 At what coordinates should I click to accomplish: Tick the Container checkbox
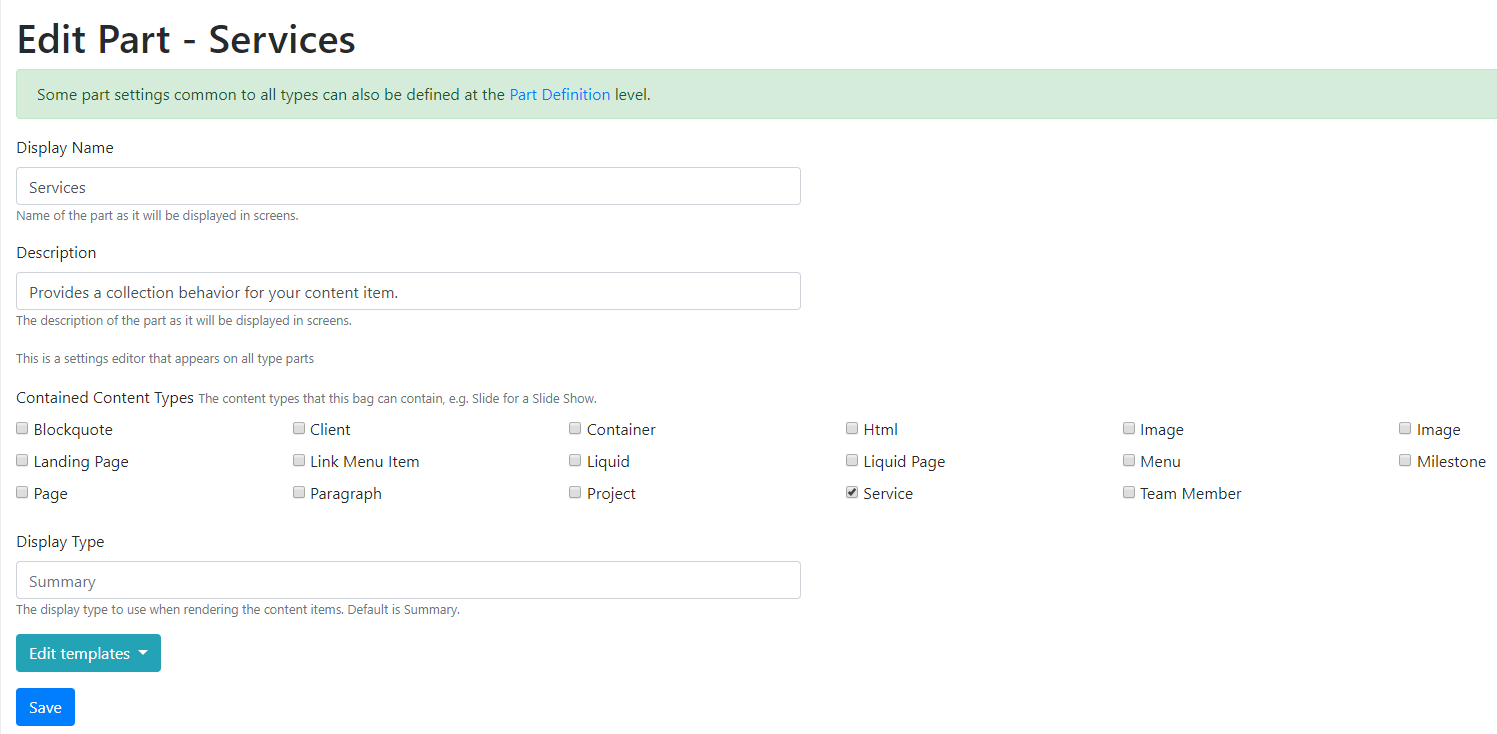point(575,428)
